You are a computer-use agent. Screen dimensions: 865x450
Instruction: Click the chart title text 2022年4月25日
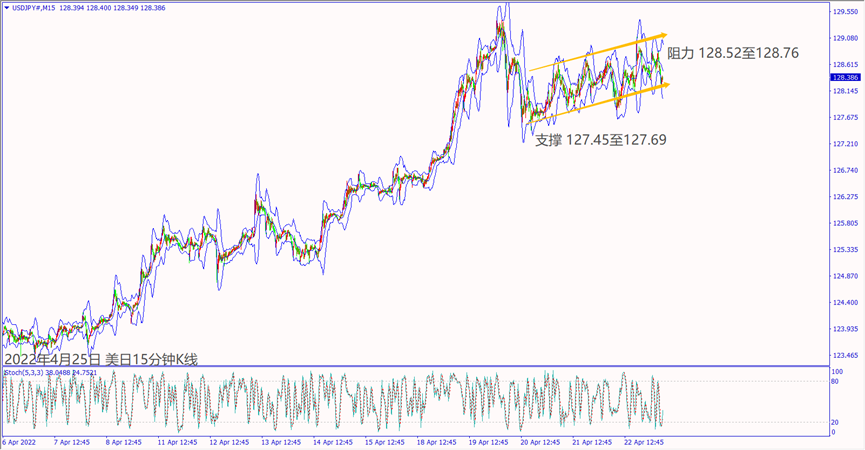pos(52,358)
